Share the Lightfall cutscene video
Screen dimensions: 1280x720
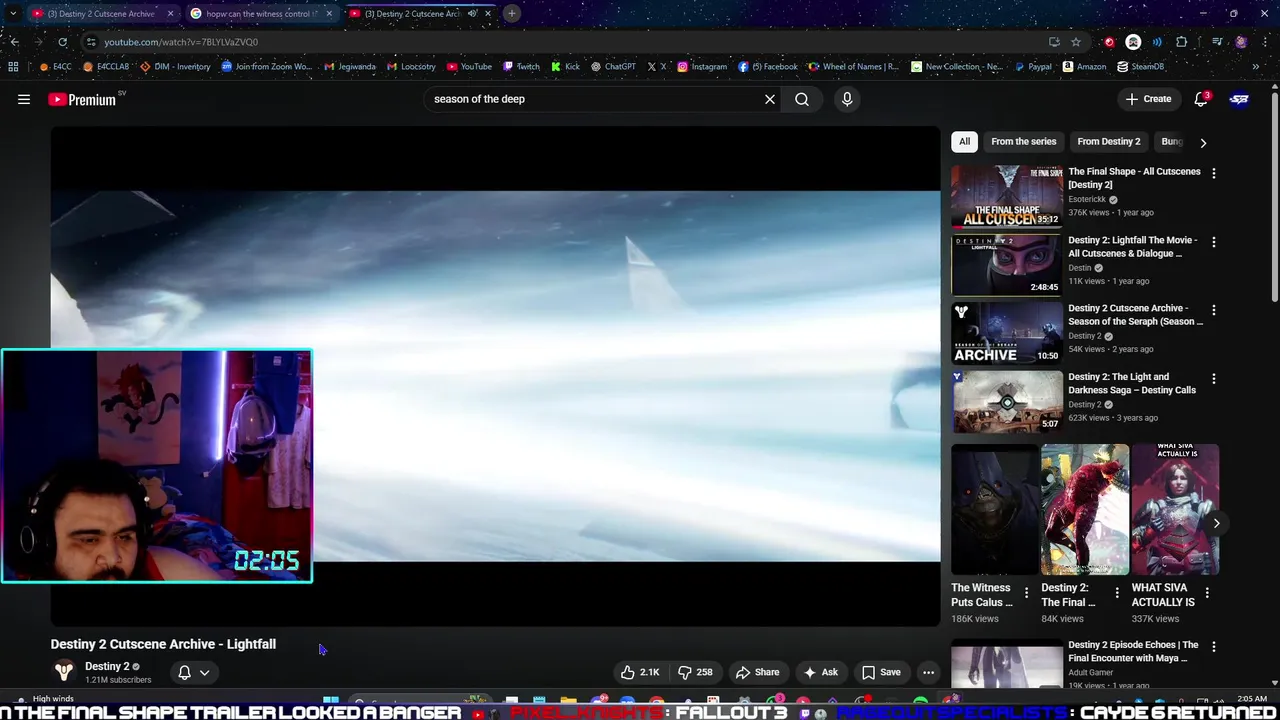coord(757,672)
